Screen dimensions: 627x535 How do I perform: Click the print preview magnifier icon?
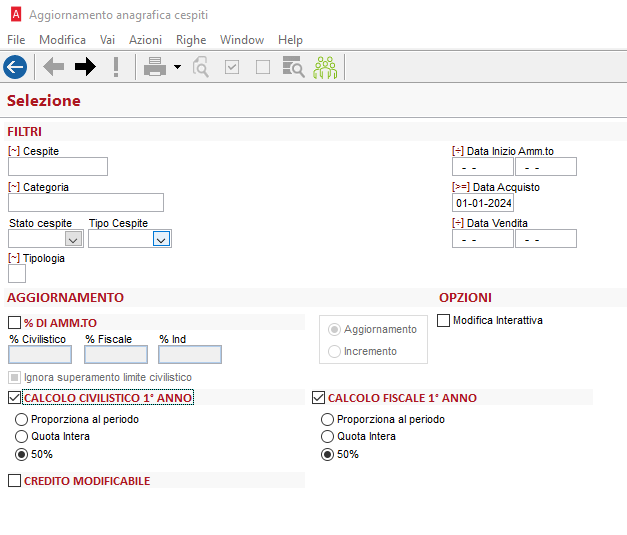click(x=201, y=66)
